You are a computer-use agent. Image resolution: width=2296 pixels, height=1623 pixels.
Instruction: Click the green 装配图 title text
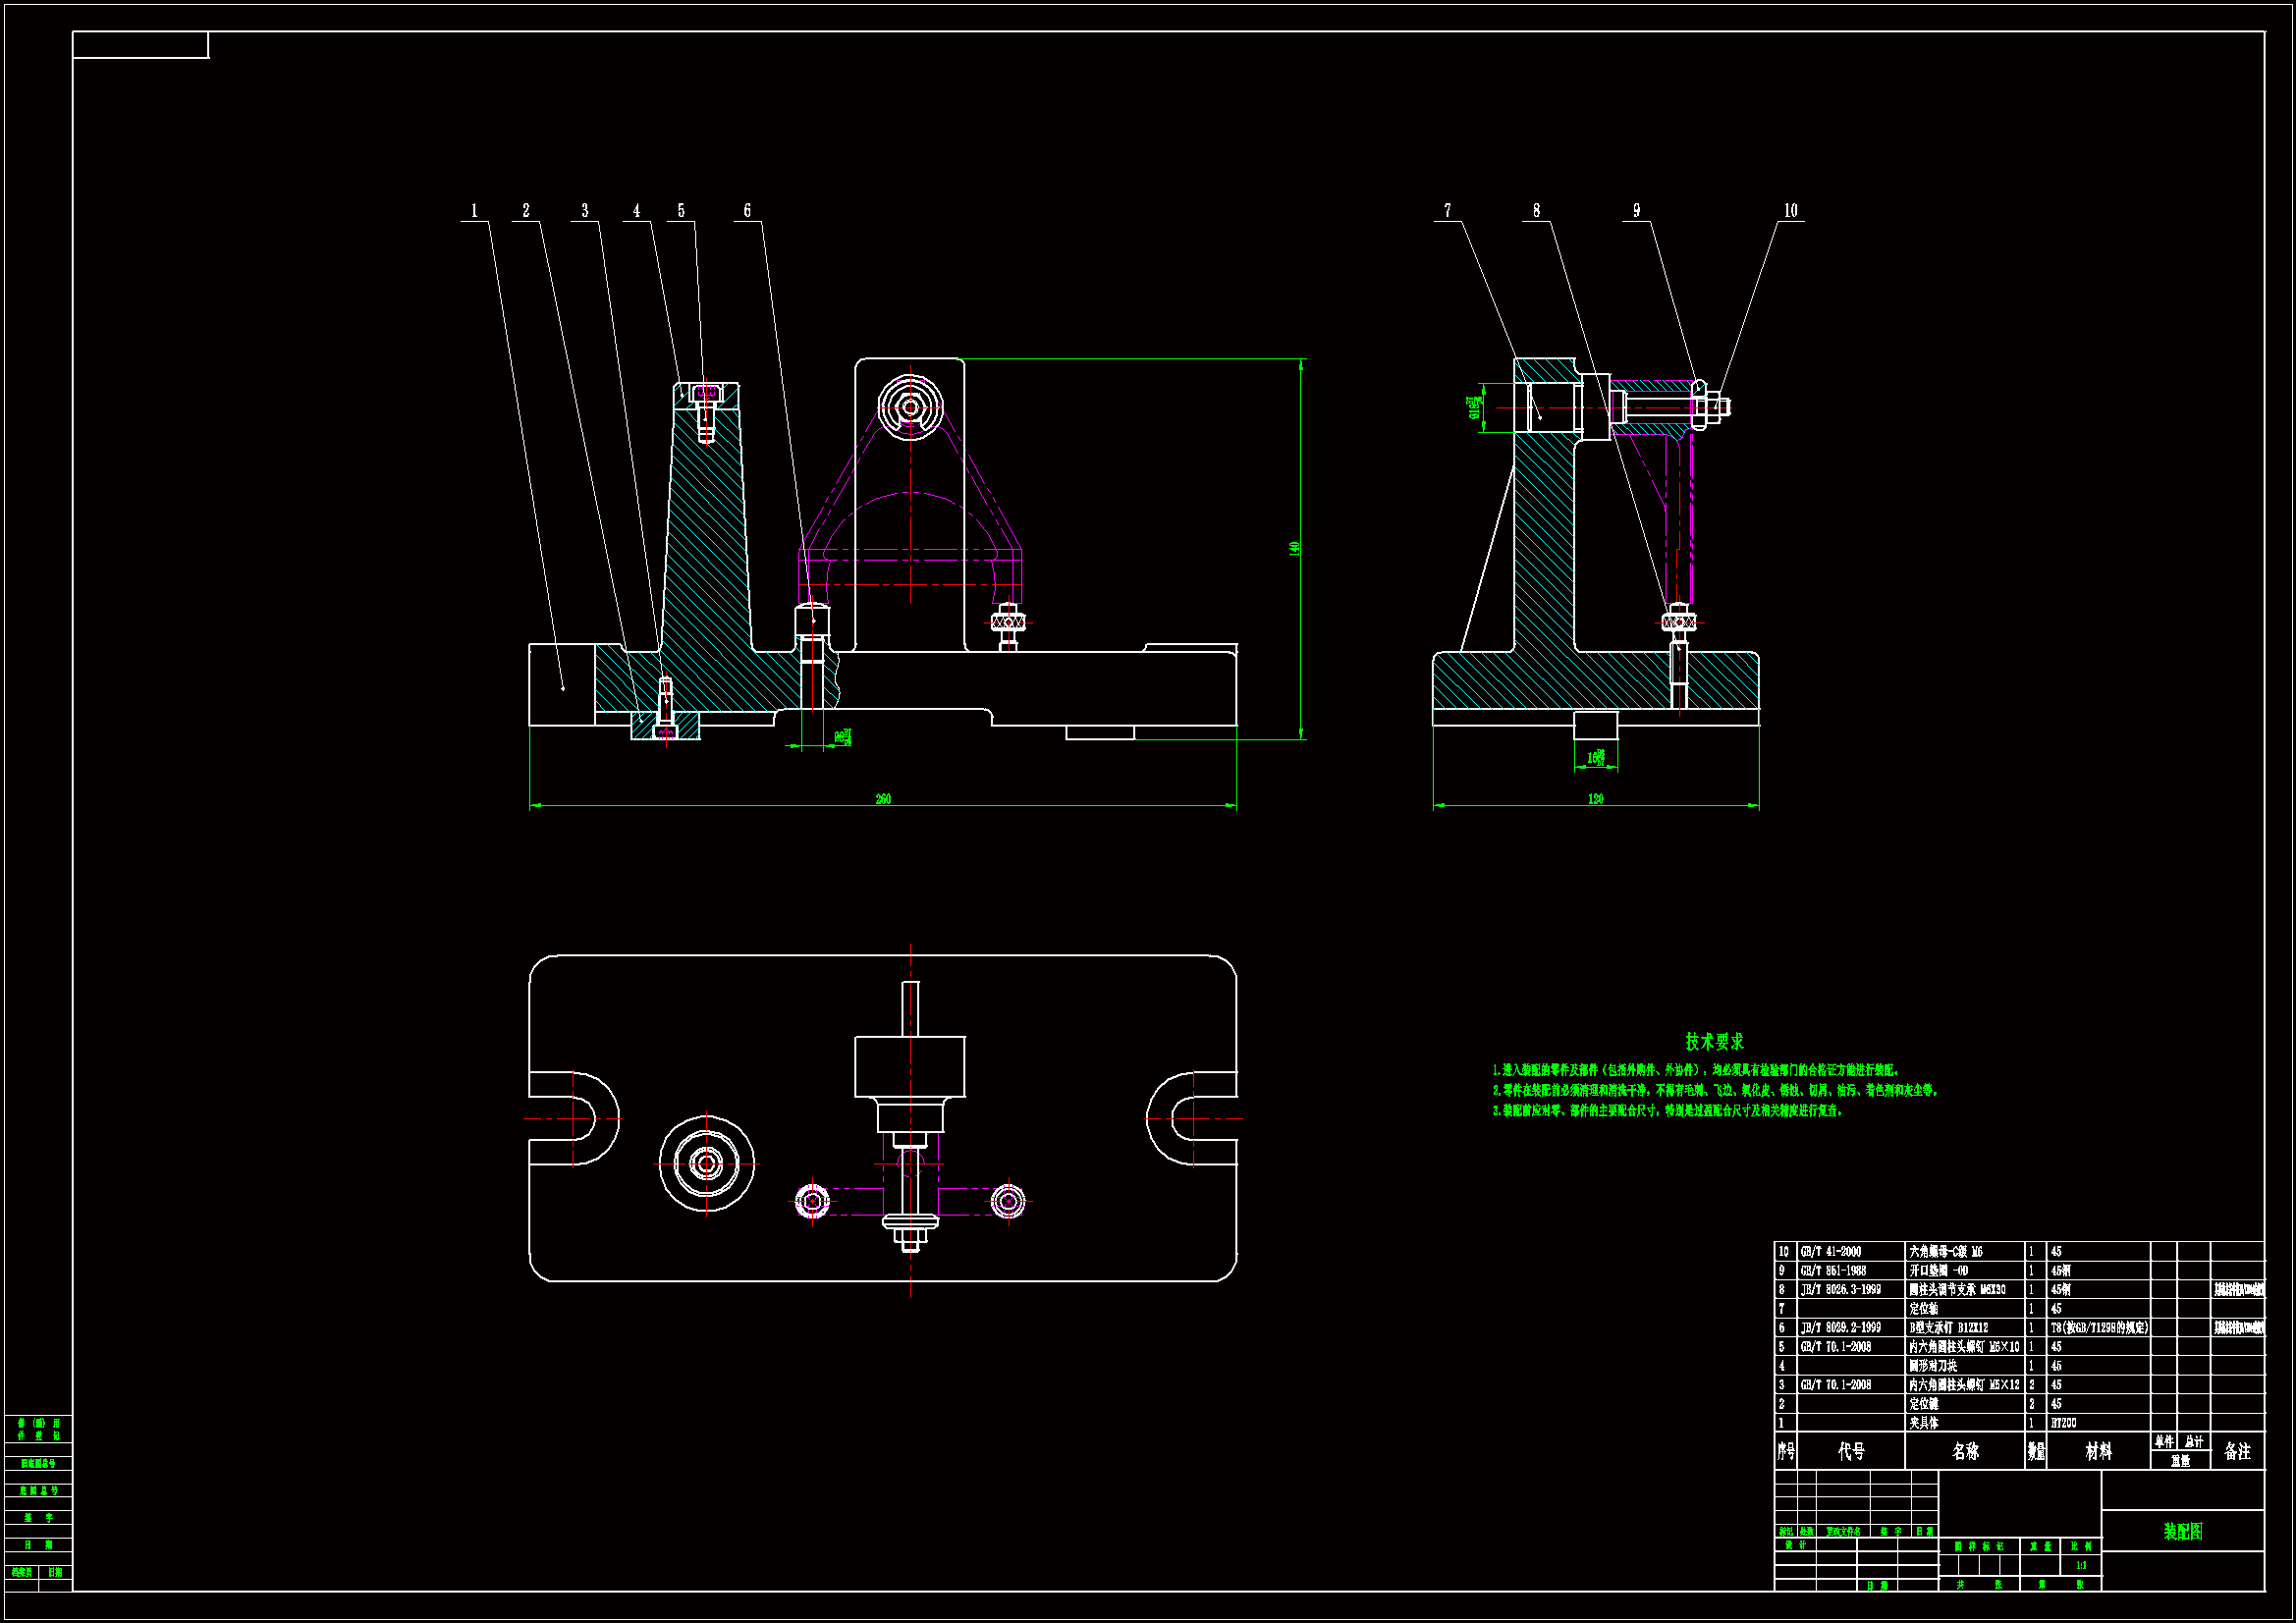2182,1531
